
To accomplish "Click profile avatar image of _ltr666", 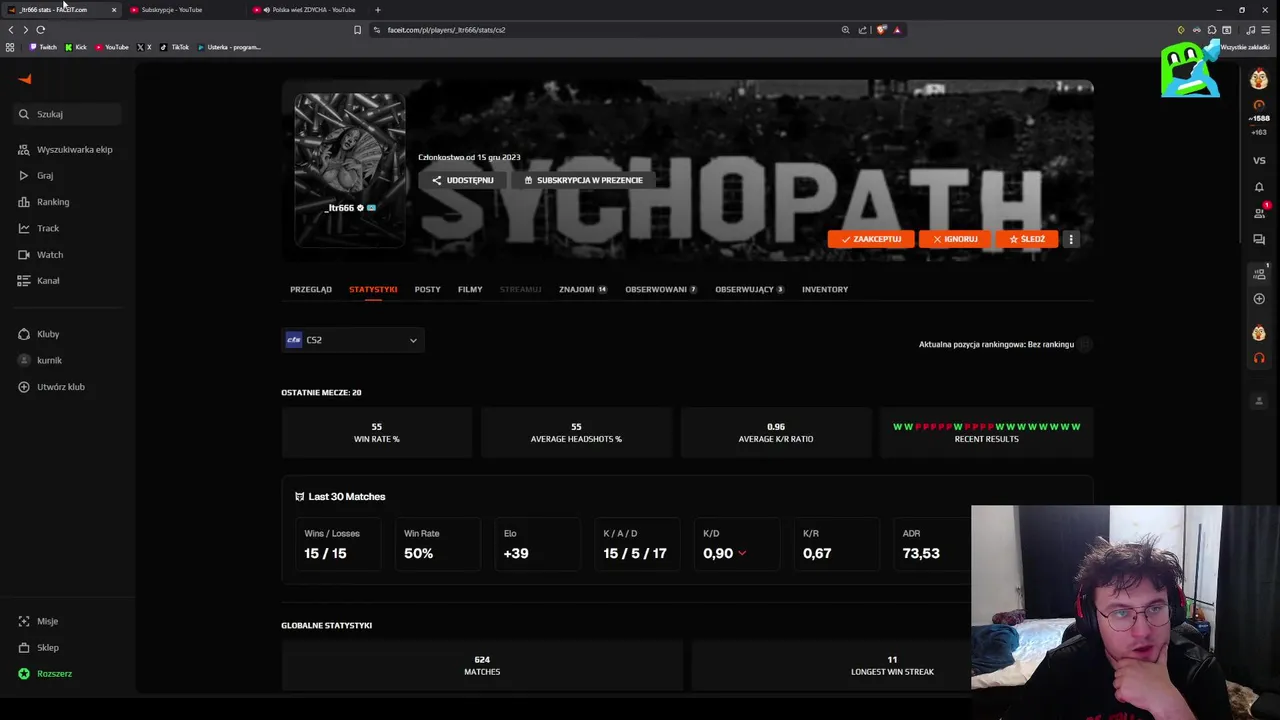I will [x=349, y=147].
